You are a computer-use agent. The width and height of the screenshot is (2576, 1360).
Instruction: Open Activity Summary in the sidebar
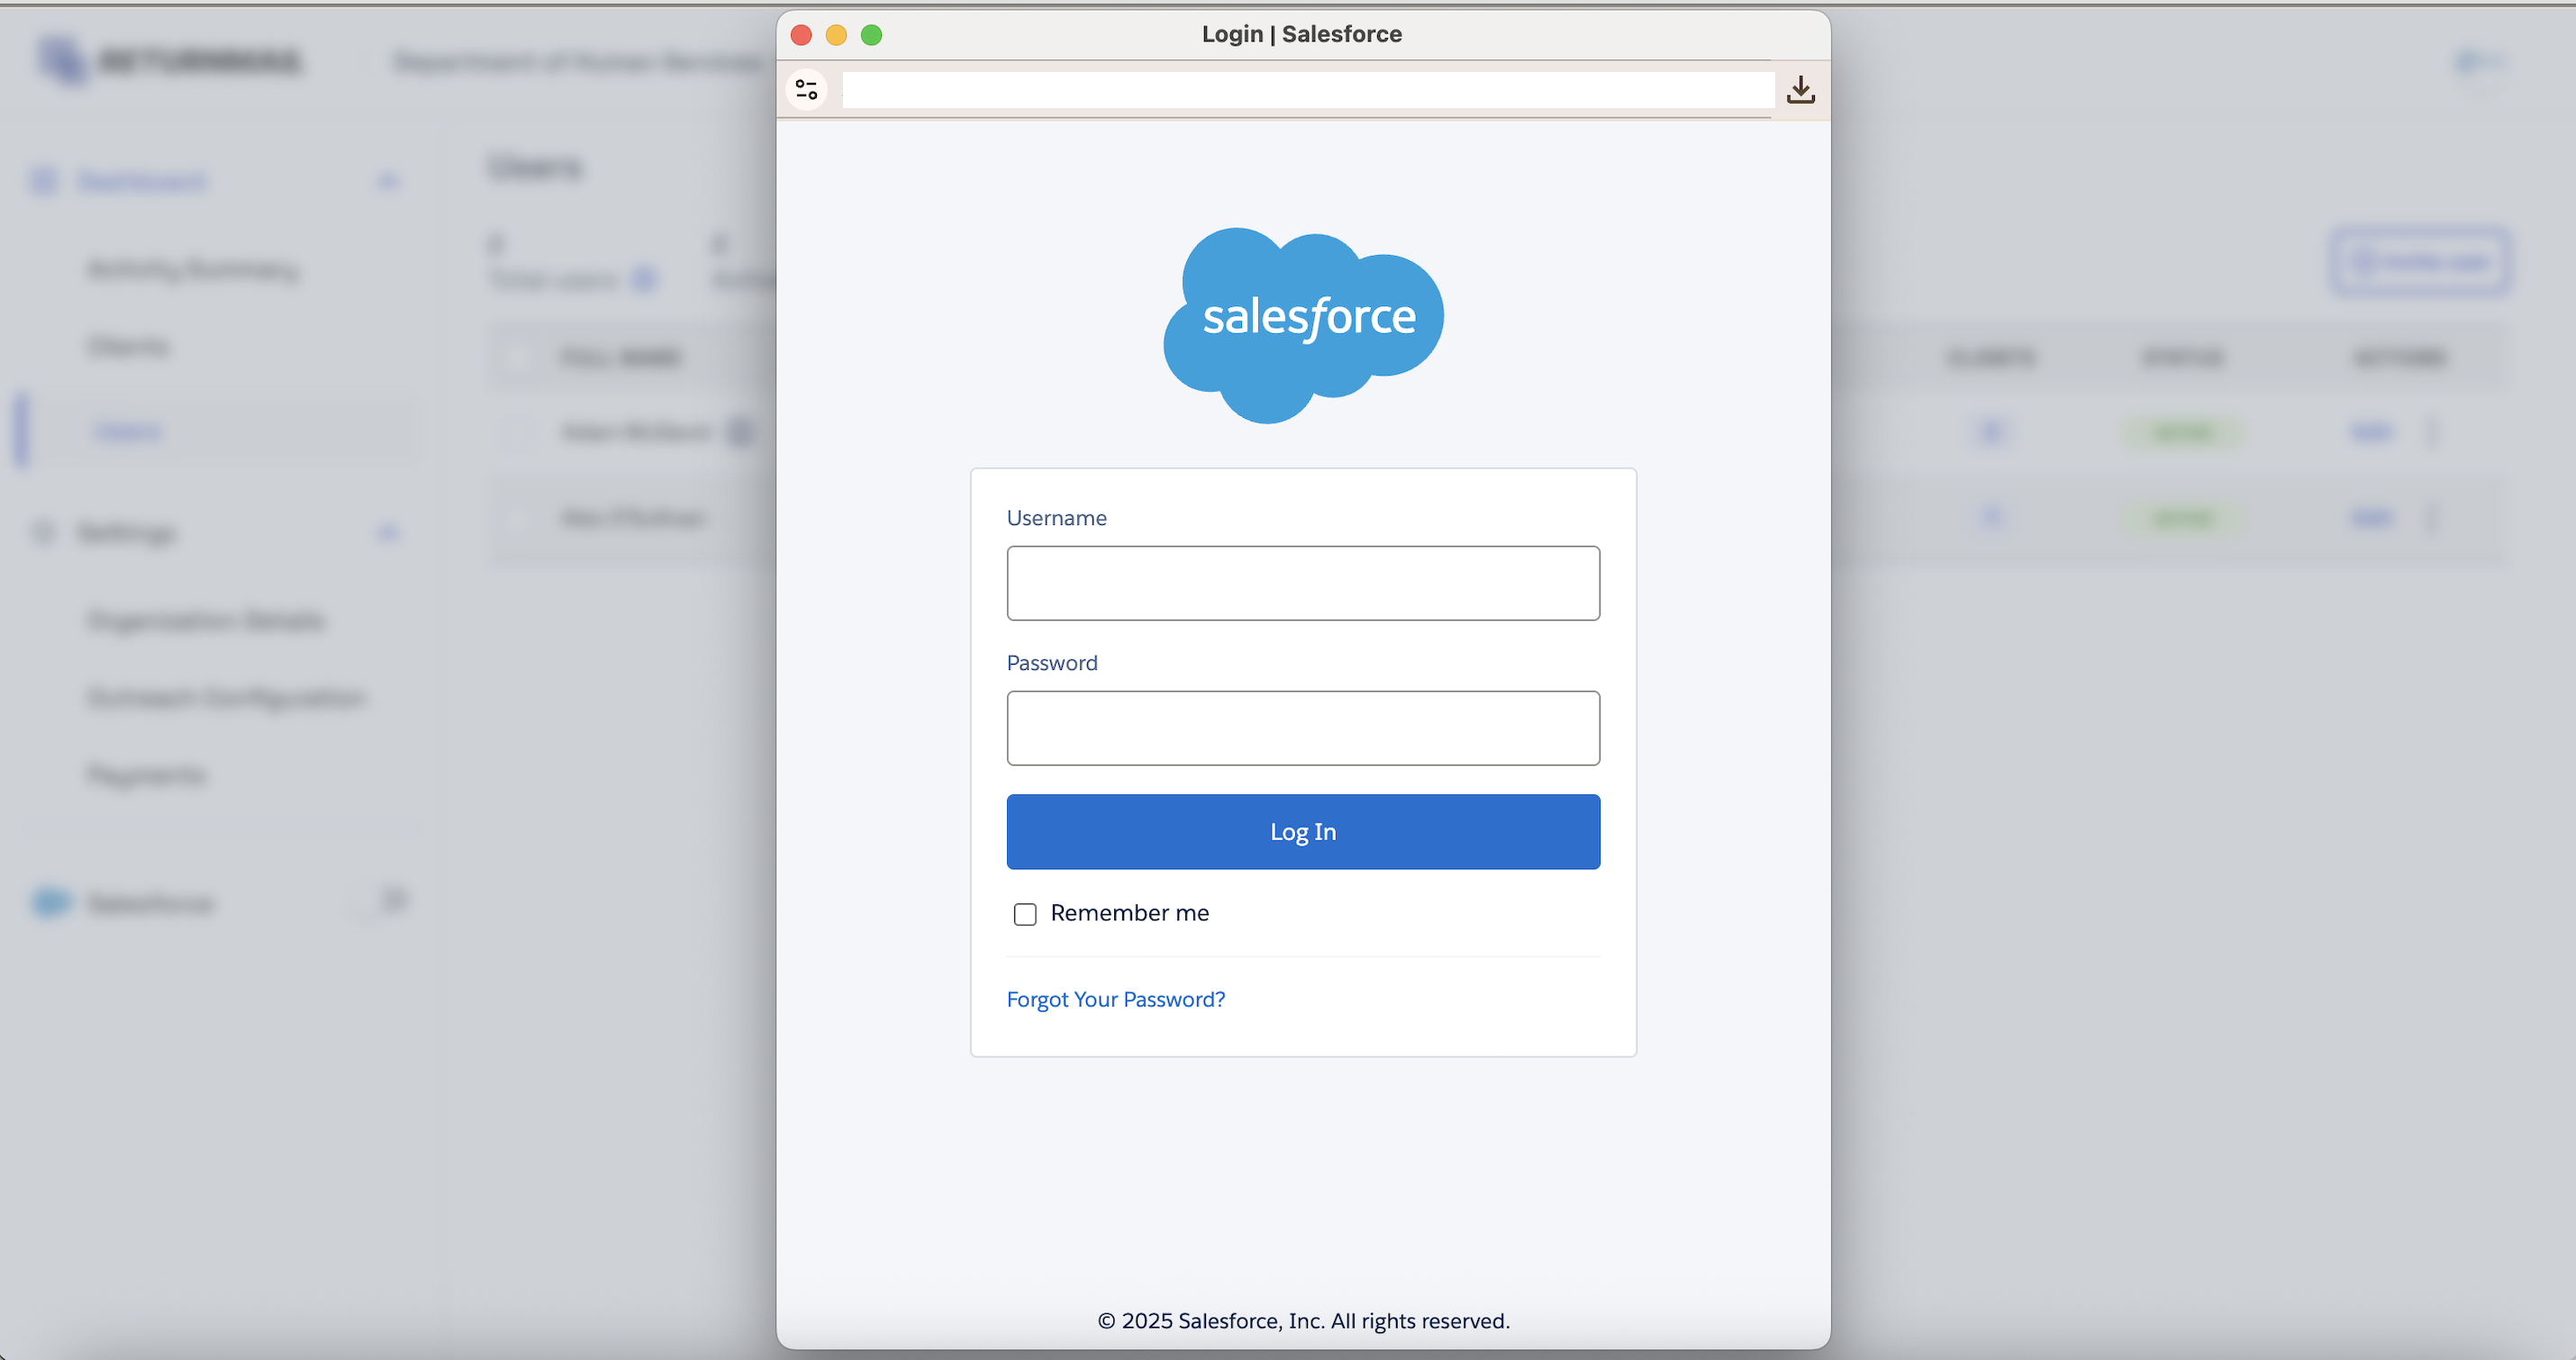193,270
